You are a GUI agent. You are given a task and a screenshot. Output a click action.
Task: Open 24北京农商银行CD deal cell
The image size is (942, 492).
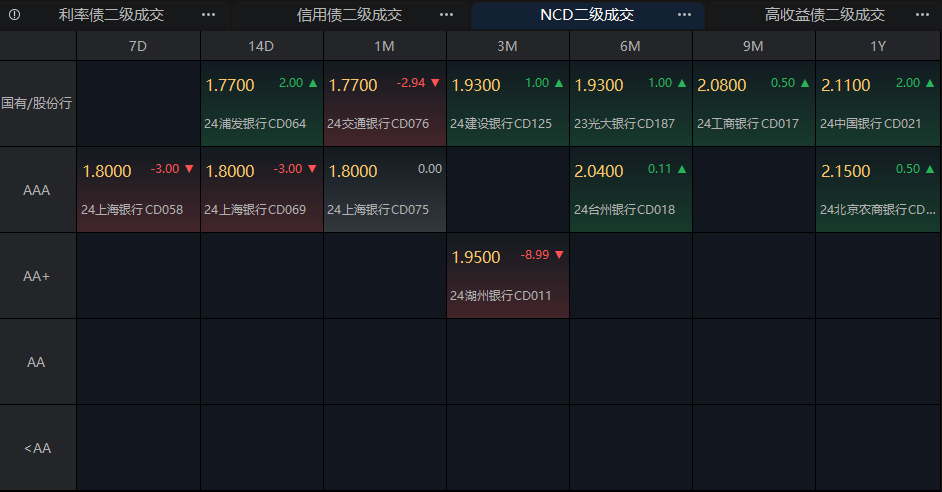(x=878, y=190)
